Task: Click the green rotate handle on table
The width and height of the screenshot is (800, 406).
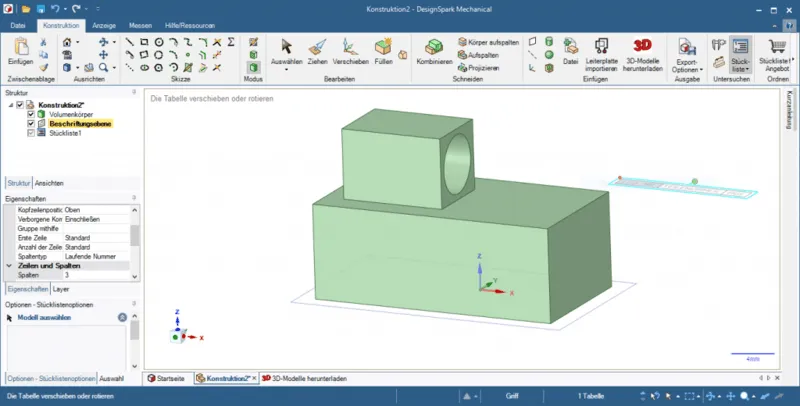Action: 694,181
